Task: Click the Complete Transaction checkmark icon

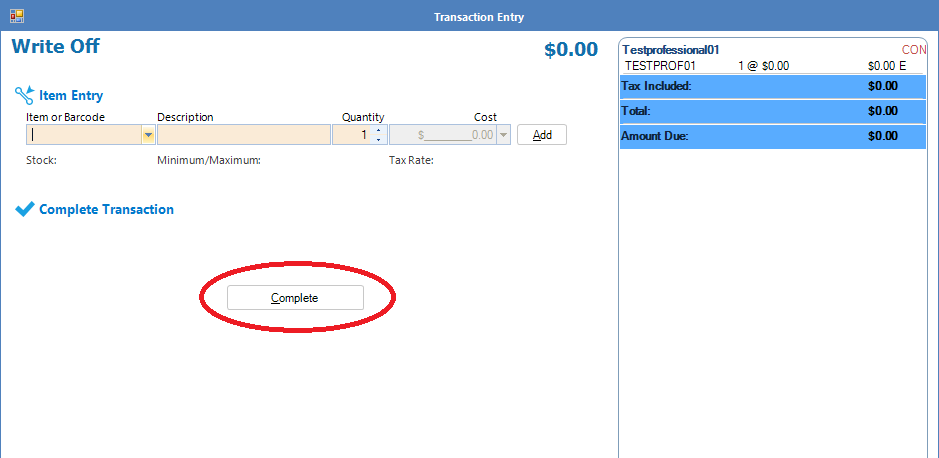Action: pos(24,209)
